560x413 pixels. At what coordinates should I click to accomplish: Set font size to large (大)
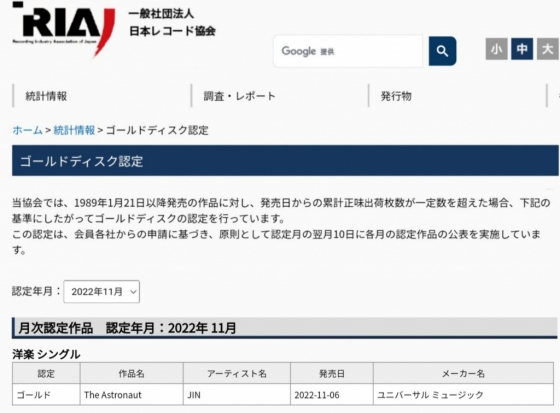pyautogui.click(x=548, y=49)
